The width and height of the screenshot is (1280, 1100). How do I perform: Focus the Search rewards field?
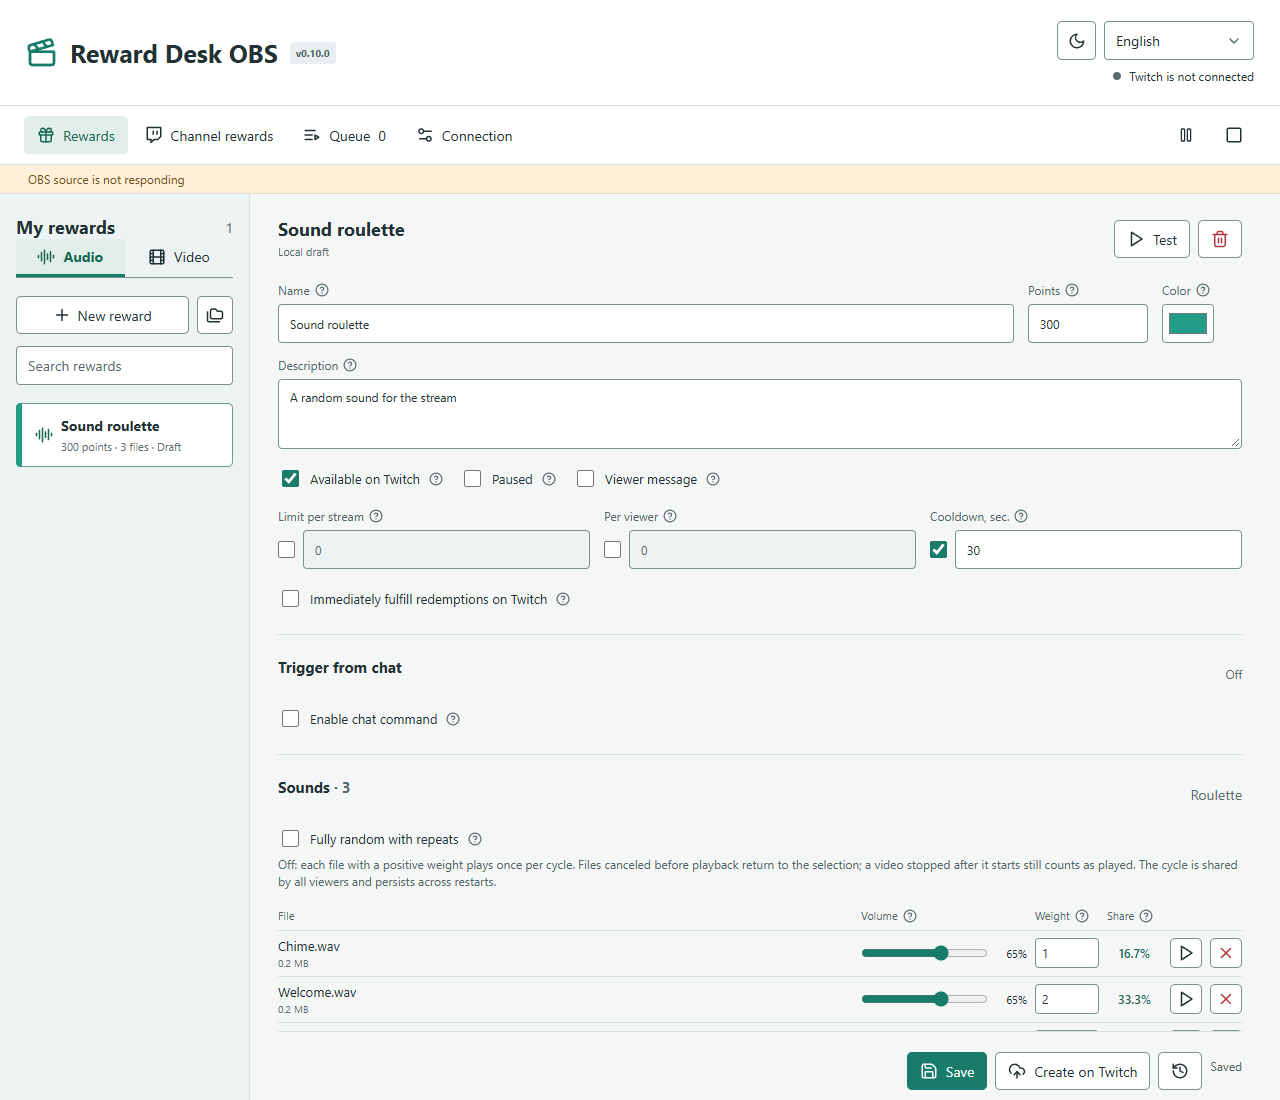coord(124,366)
